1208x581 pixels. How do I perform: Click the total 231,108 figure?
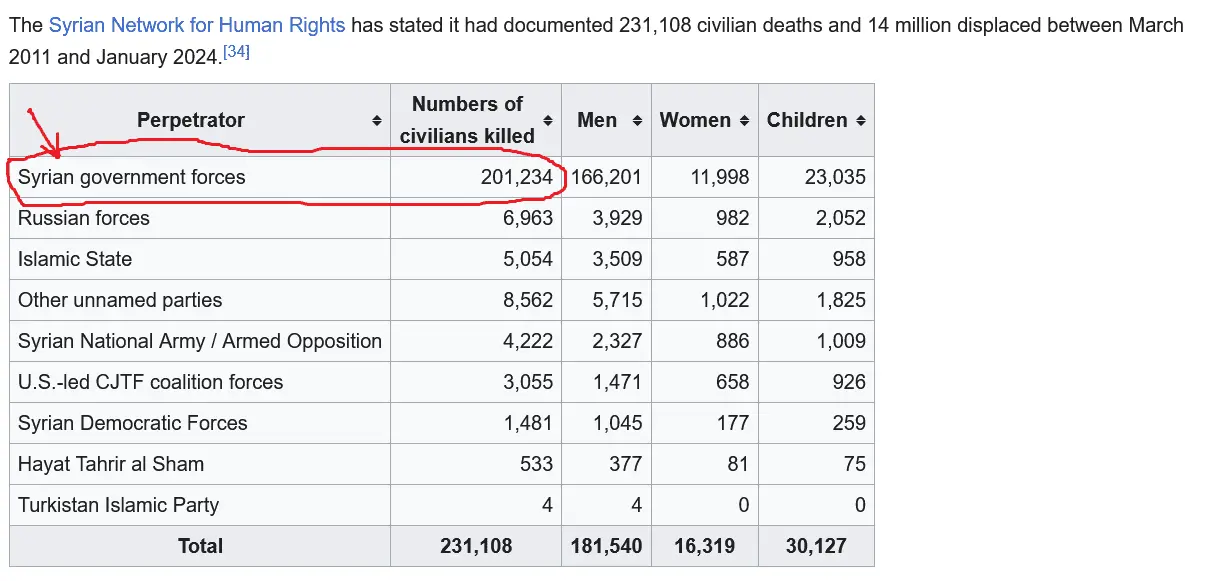click(x=476, y=546)
